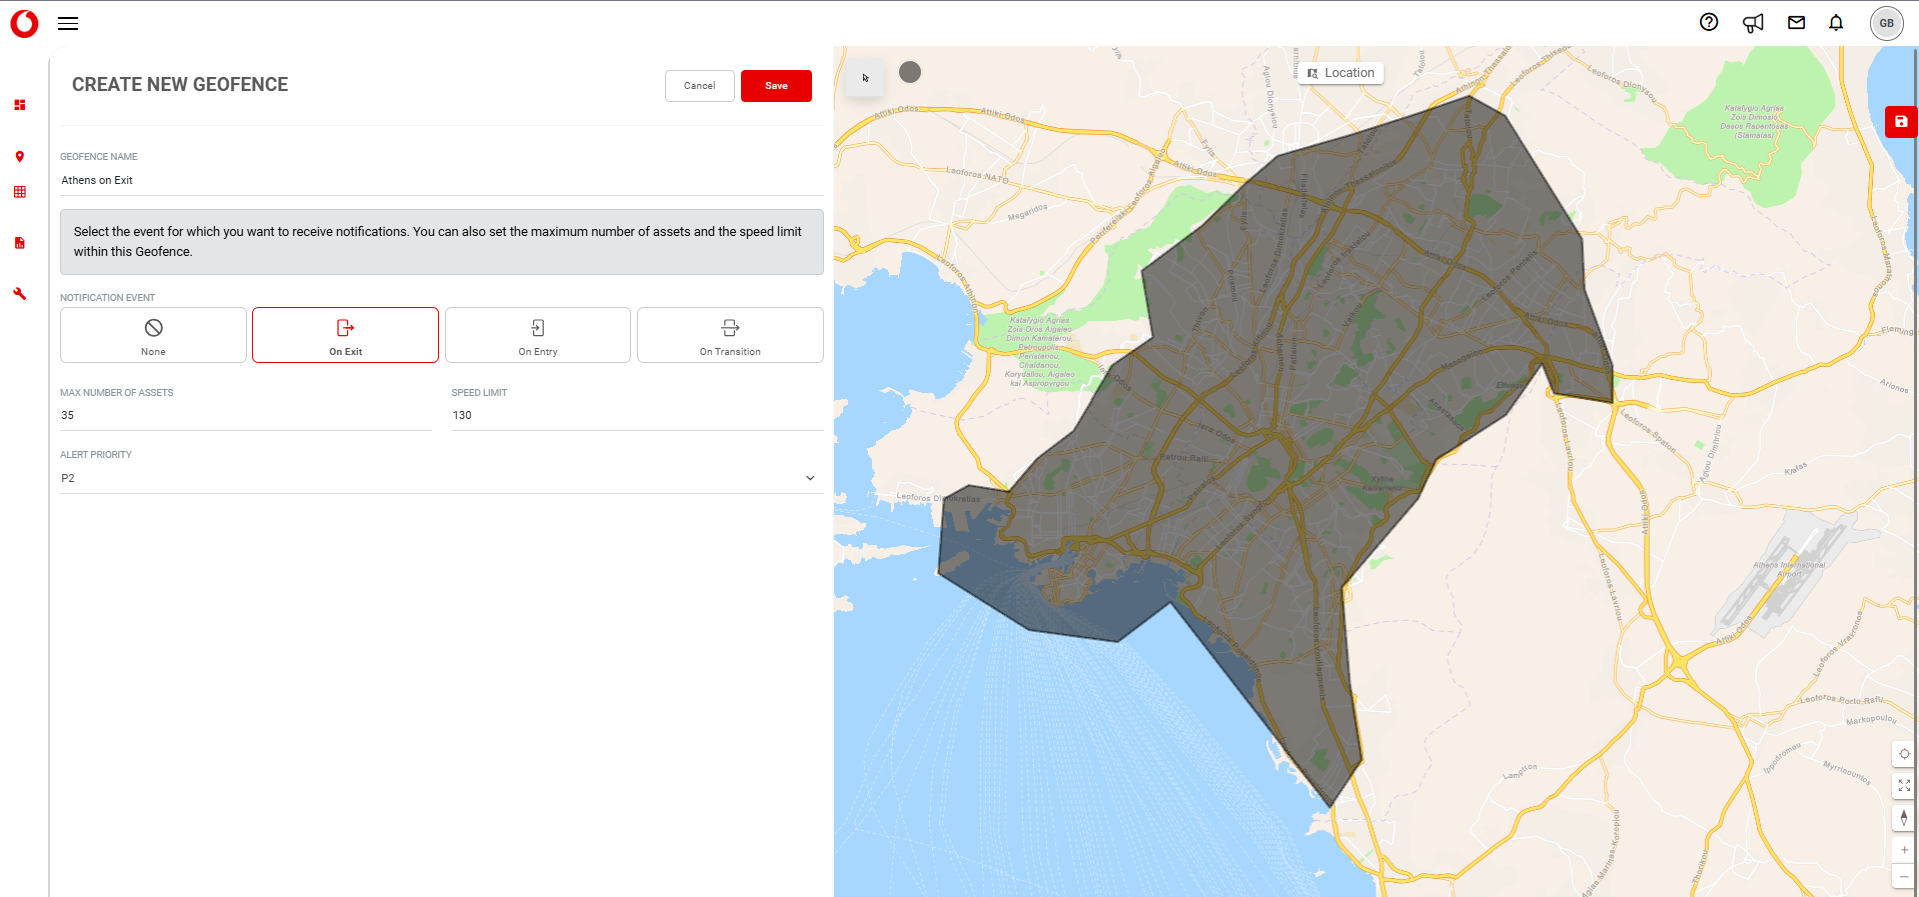Open the GB user account menu
The height and width of the screenshot is (897, 1919).
tap(1886, 23)
